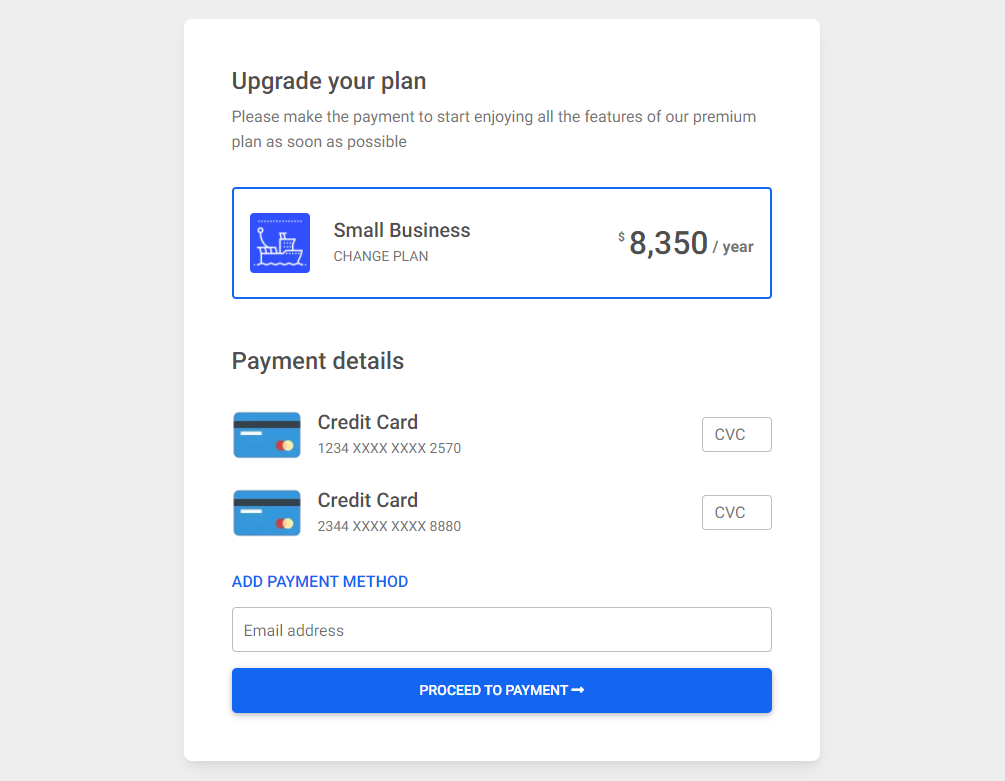Click the CVC field for card 2570
This screenshot has width=1005, height=781.
pyautogui.click(x=736, y=434)
